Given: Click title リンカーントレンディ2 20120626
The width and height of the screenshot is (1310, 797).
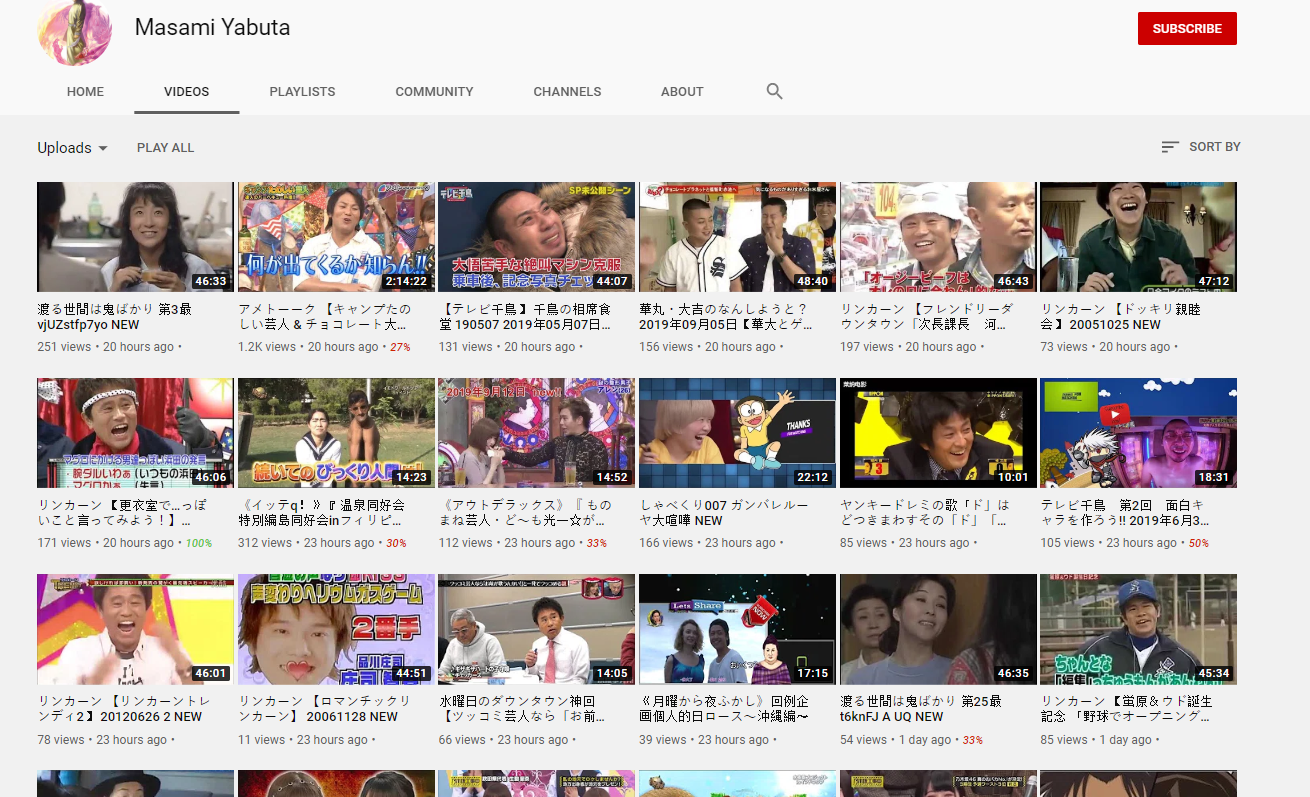Looking at the screenshot, I should (123, 709).
